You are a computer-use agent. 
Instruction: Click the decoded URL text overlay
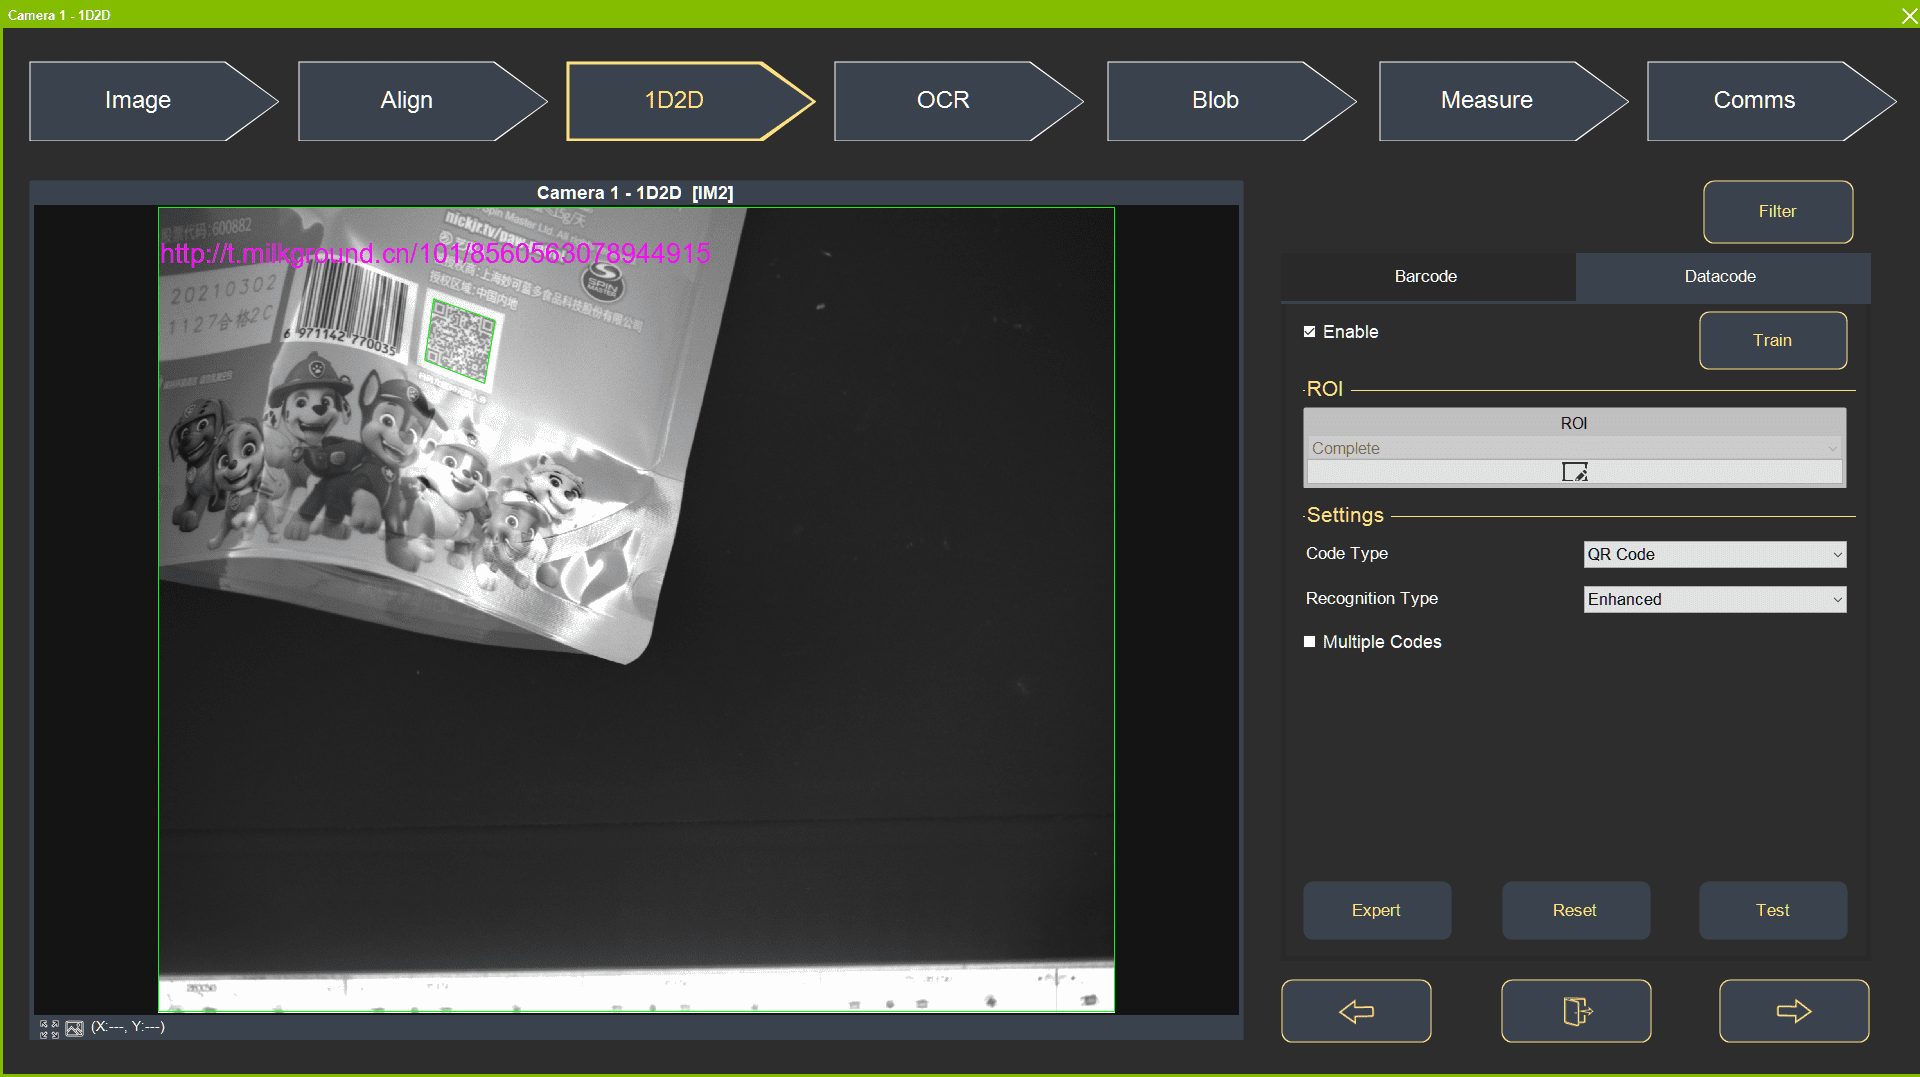(436, 254)
